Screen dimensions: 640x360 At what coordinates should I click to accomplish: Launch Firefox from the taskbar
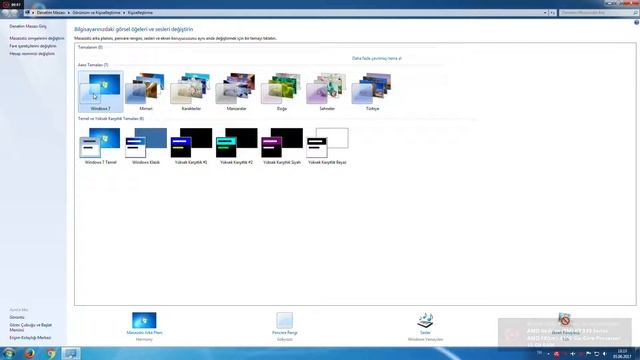(29, 353)
